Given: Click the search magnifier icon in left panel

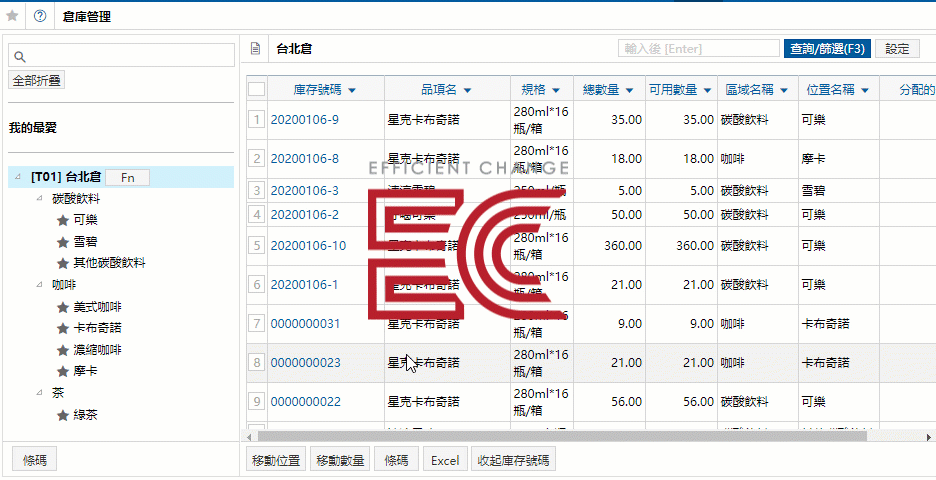Looking at the screenshot, I should point(19,57).
